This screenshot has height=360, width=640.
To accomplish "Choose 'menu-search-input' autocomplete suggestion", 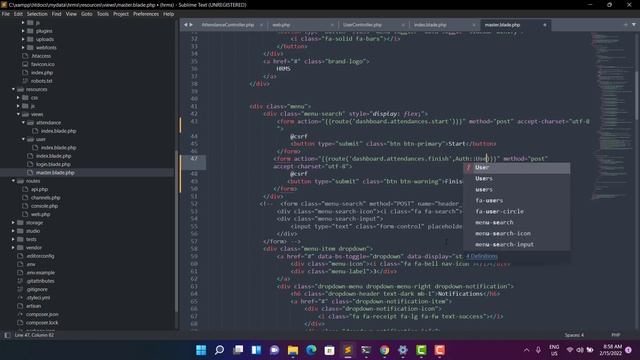I will coord(516,244).
